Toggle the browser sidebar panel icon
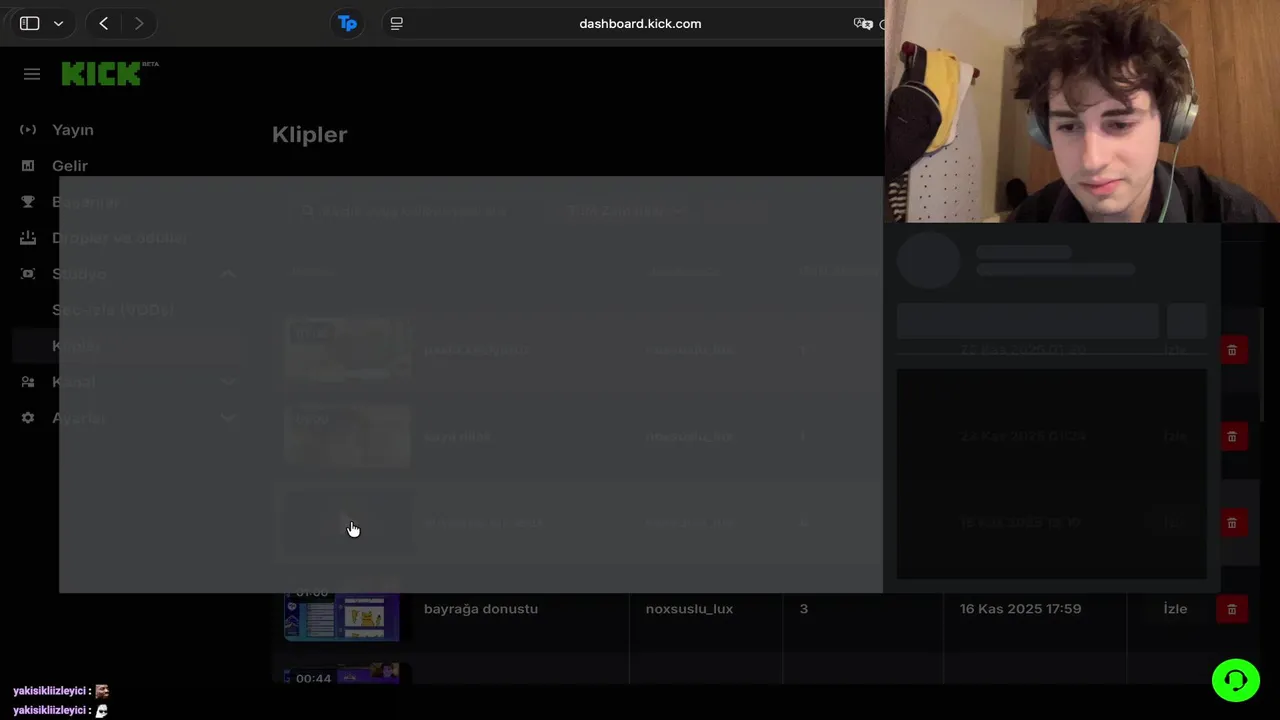Viewport: 1280px width, 720px height. pos(29,23)
